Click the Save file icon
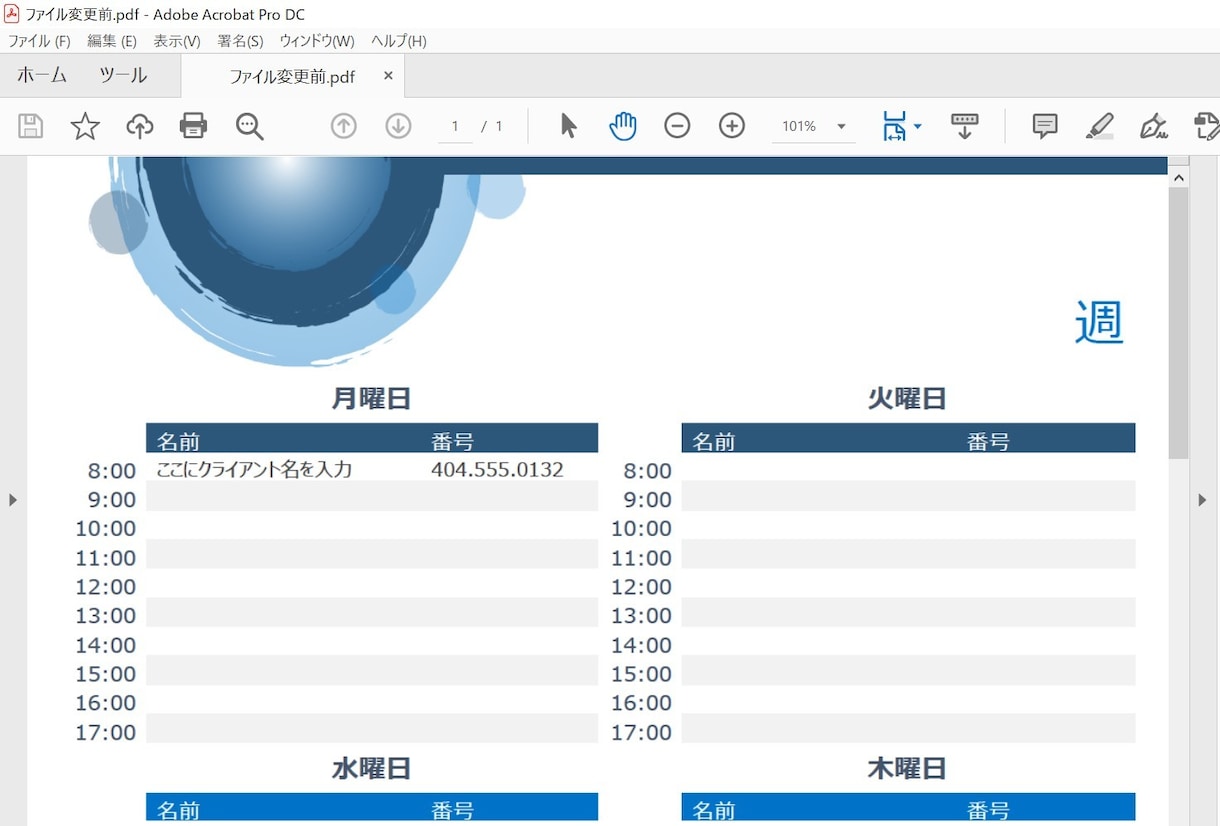 (x=30, y=126)
